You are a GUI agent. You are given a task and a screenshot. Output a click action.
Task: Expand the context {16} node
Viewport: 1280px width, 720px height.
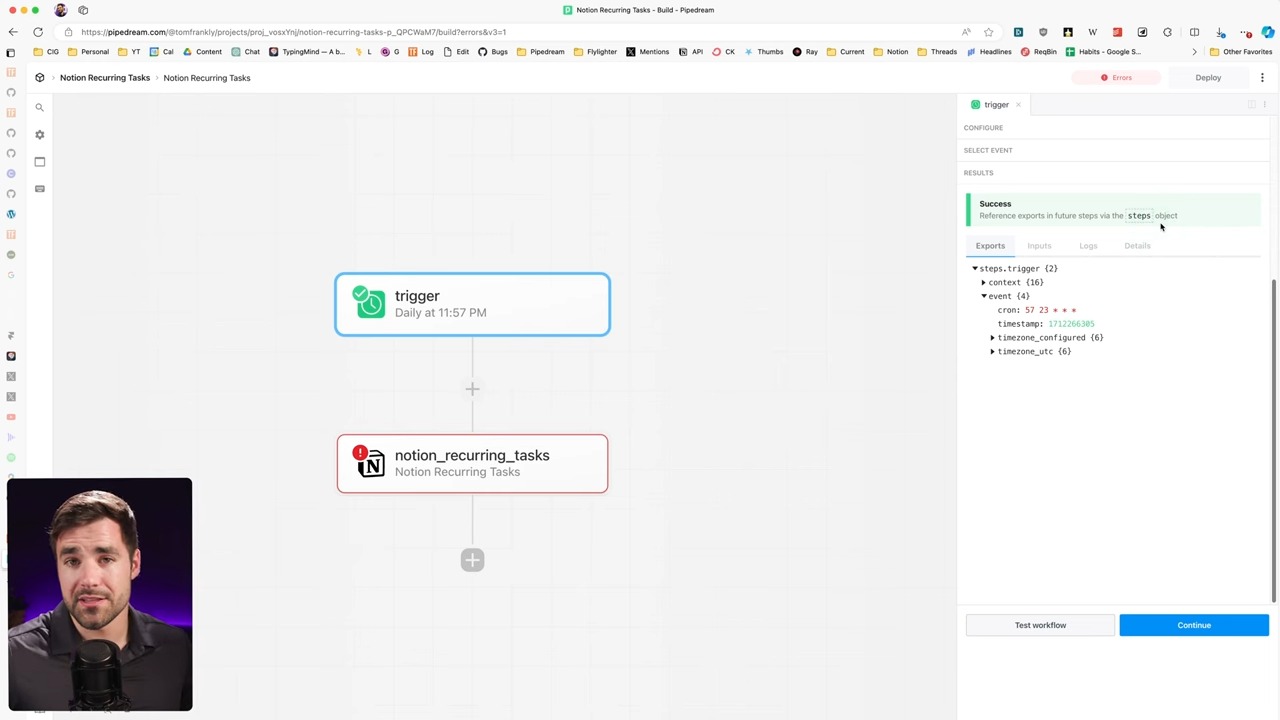click(984, 283)
